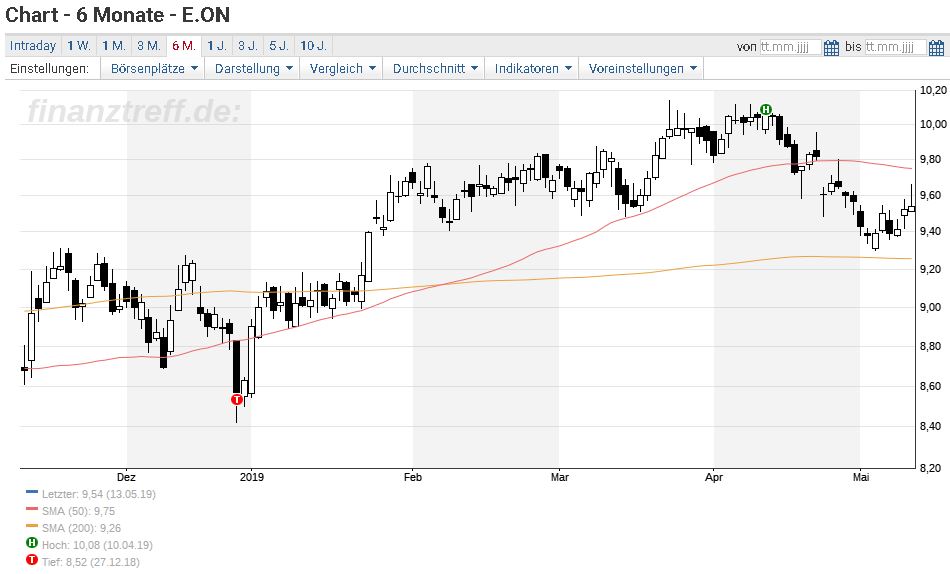Click the 'Chart - 6 Monate - E.ON' heading
950x574 pixels.
(x=118, y=15)
